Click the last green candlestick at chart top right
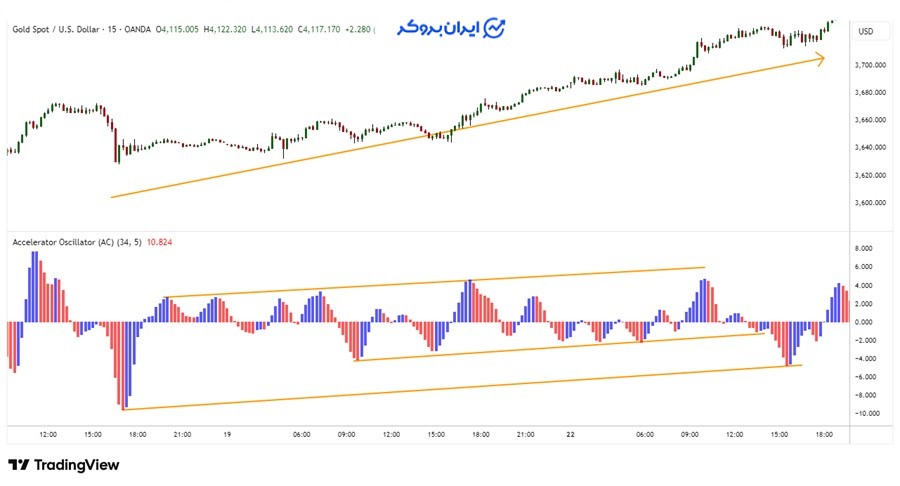 [x=830, y=23]
